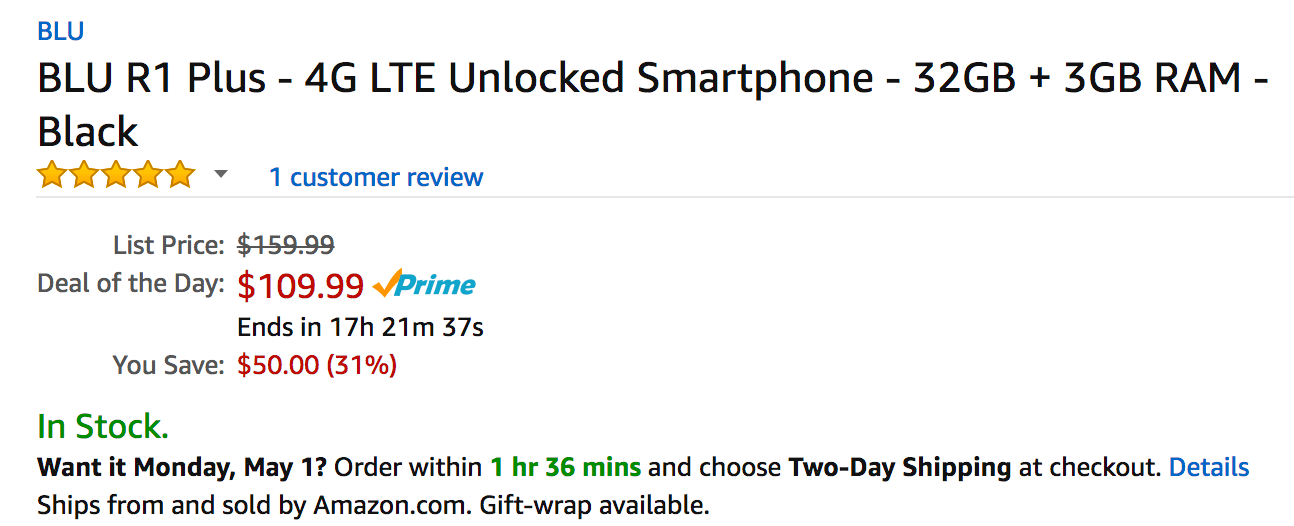Open the 1 customer review link
This screenshot has height=526, width=1294.
[x=376, y=178]
